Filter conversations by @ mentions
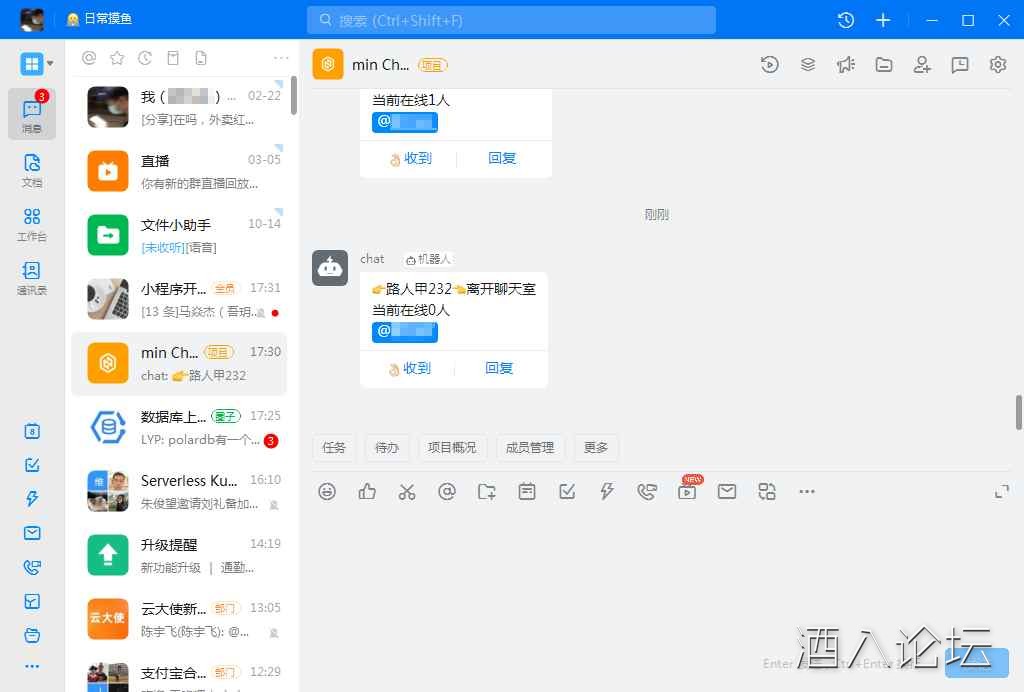Image resolution: width=1024 pixels, height=692 pixels. pyautogui.click(x=89, y=58)
